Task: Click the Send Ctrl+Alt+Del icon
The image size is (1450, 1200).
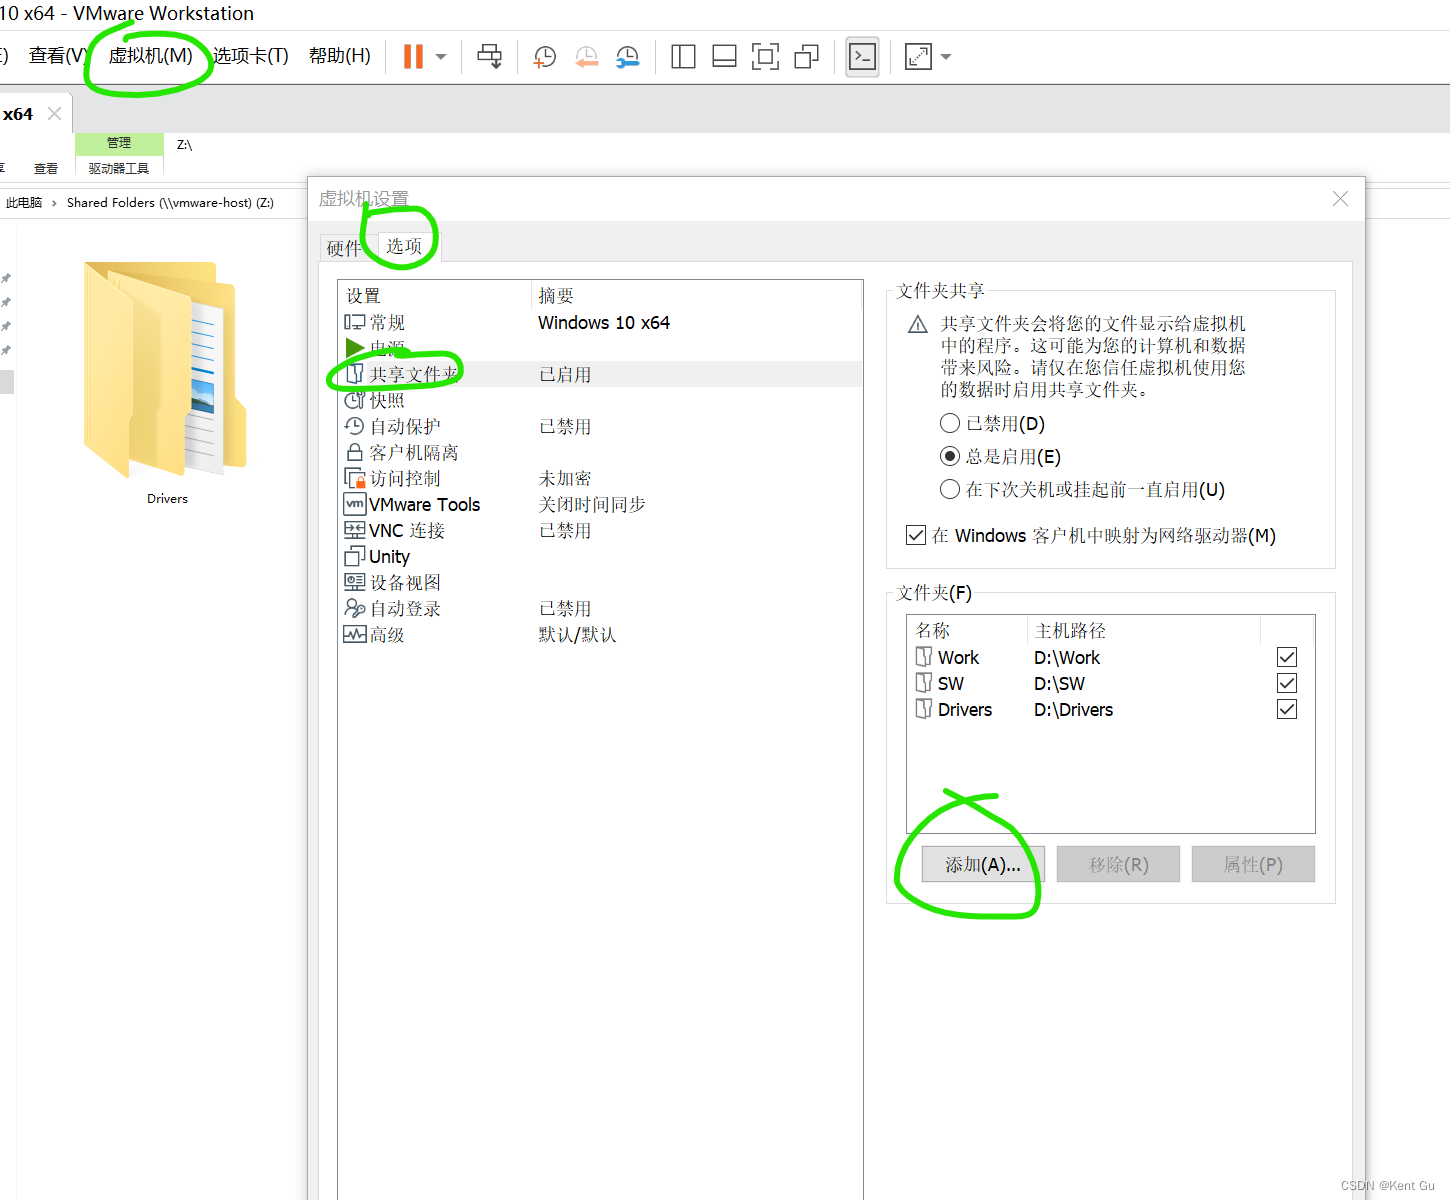Action: click(x=490, y=56)
